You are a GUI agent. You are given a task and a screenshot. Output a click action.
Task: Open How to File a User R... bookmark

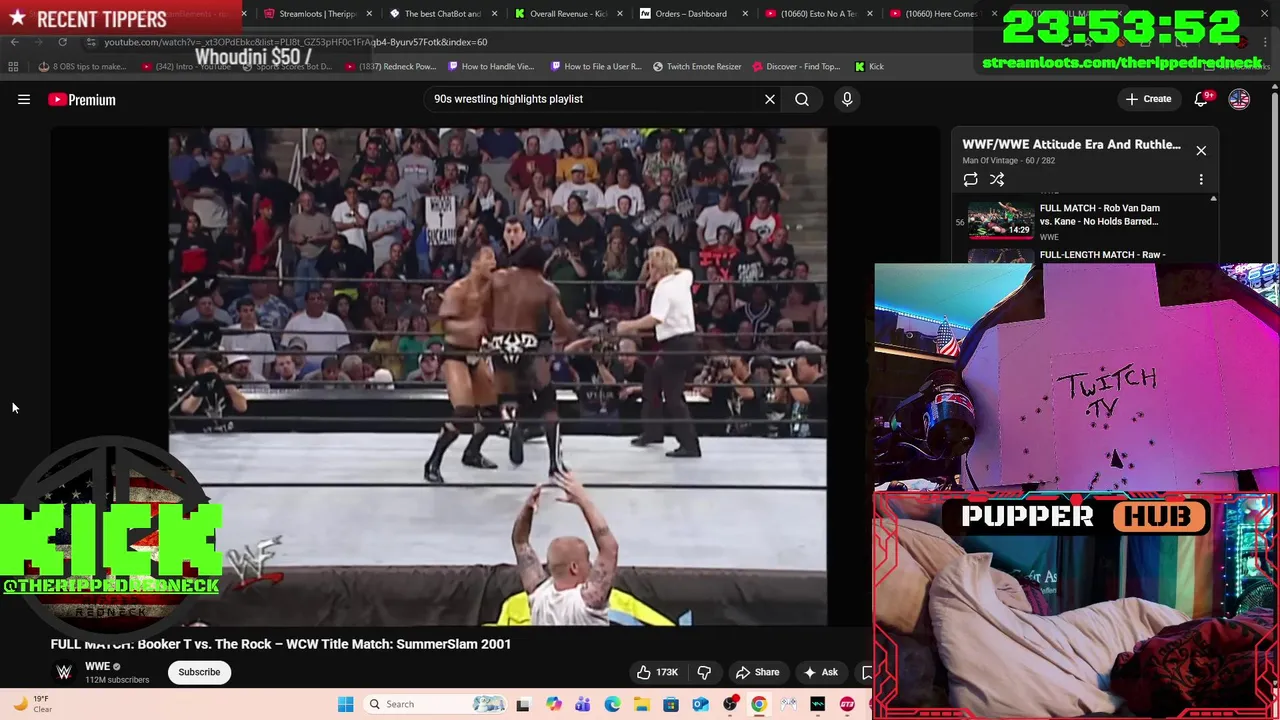pos(596,66)
